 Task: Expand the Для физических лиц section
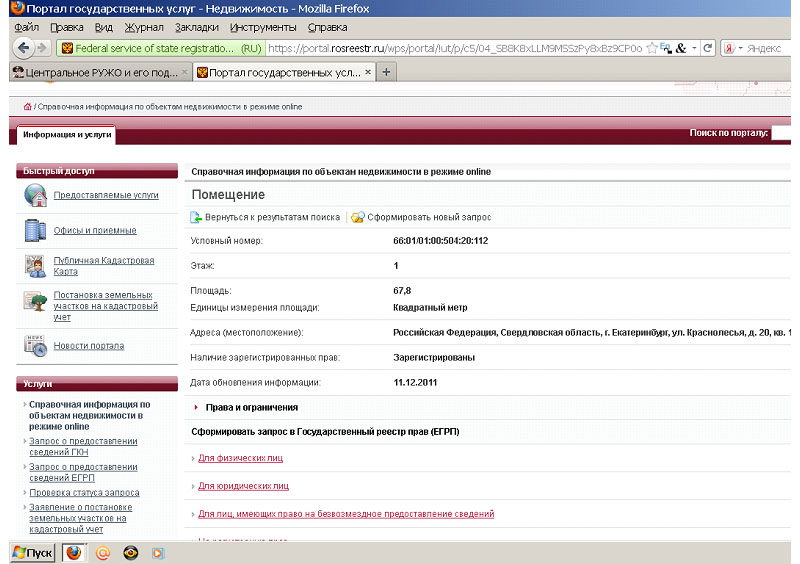click(x=240, y=458)
